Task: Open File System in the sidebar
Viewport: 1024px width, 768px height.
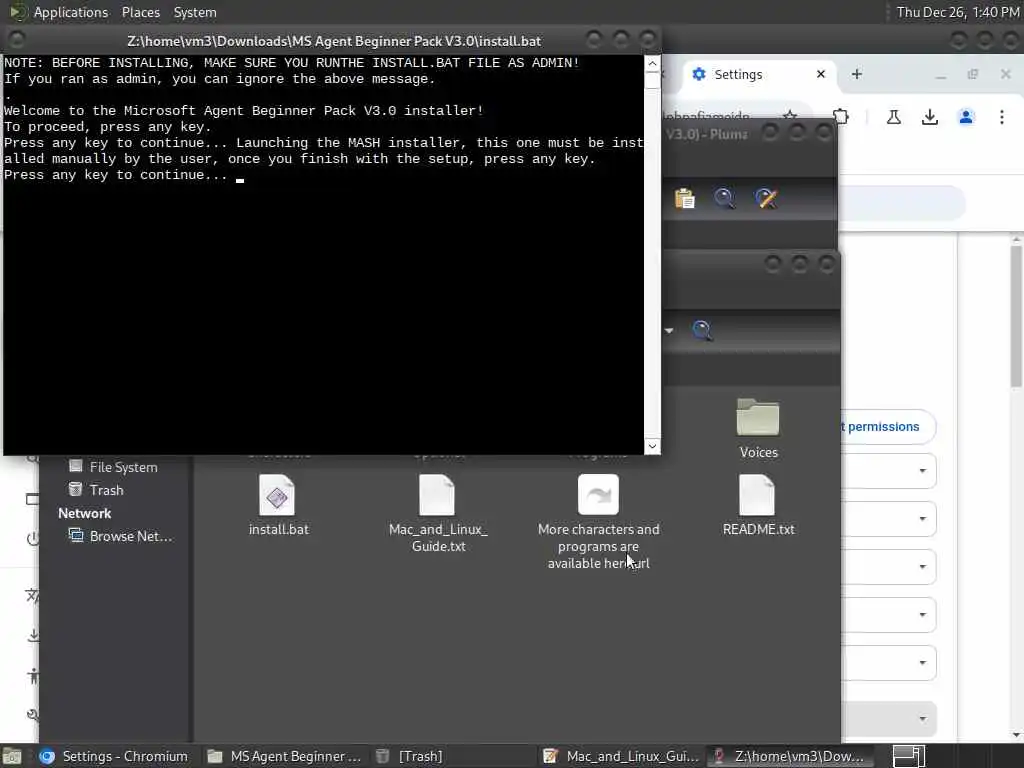Action: (x=114, y=467)
